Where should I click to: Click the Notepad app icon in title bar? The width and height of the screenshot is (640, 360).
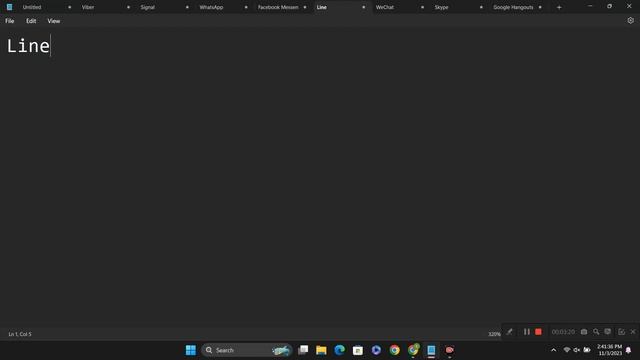(x=9, y=7)
